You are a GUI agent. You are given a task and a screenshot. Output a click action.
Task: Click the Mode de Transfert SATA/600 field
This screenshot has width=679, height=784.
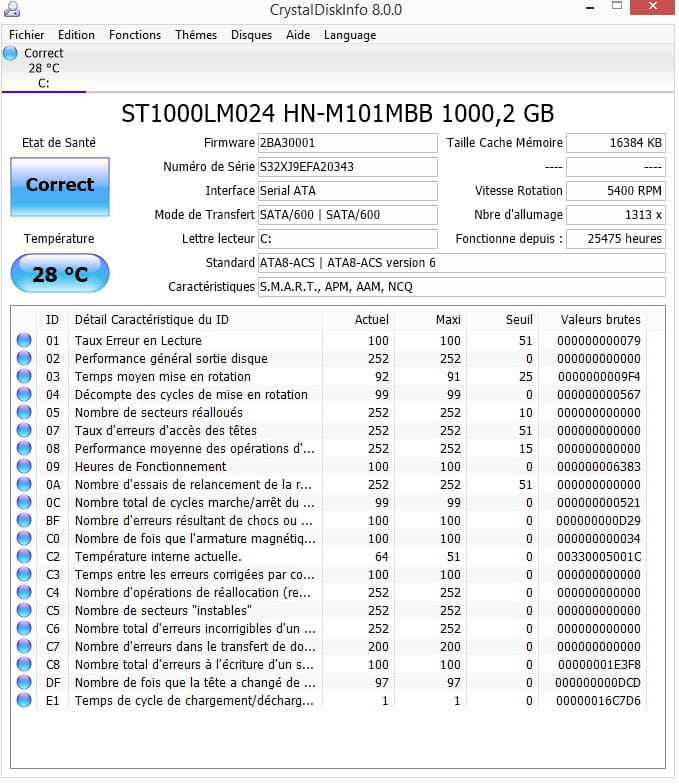348,215
